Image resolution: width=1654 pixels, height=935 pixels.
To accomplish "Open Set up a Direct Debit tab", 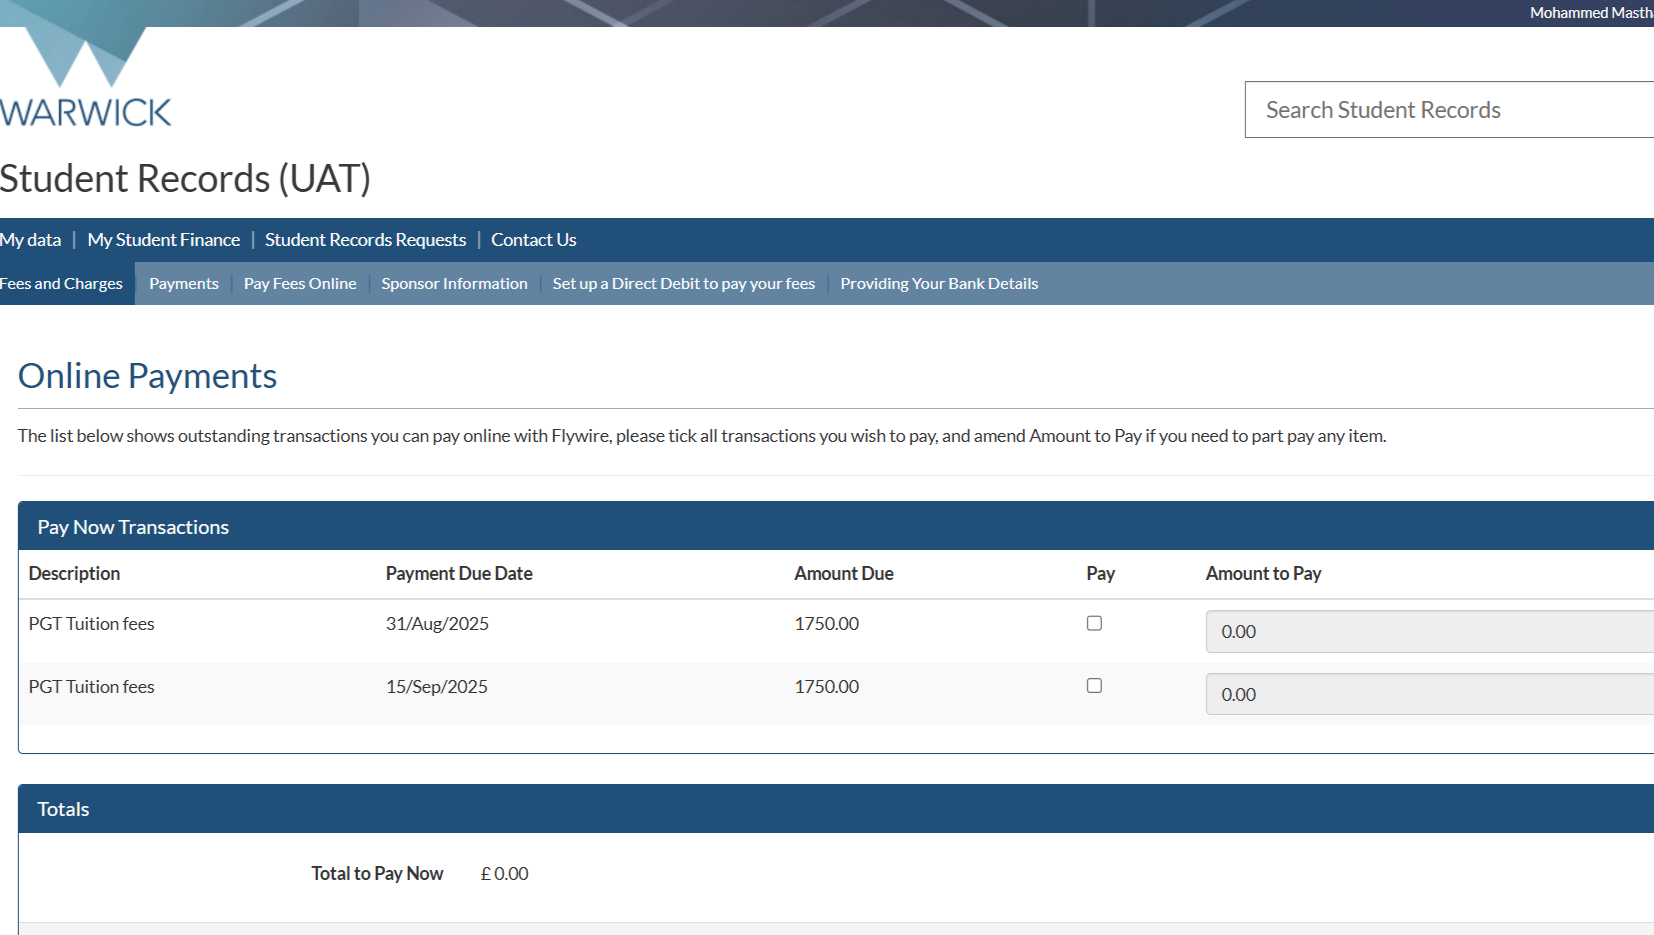I will [x=684, y=284].
